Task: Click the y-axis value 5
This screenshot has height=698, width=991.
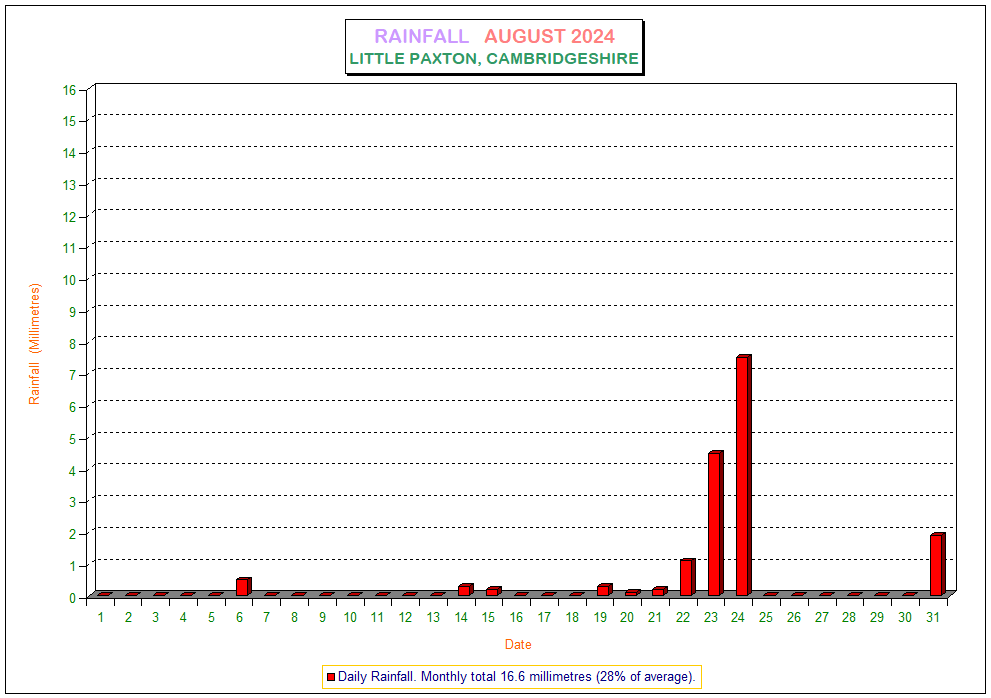Action: [x=73, y=439]
